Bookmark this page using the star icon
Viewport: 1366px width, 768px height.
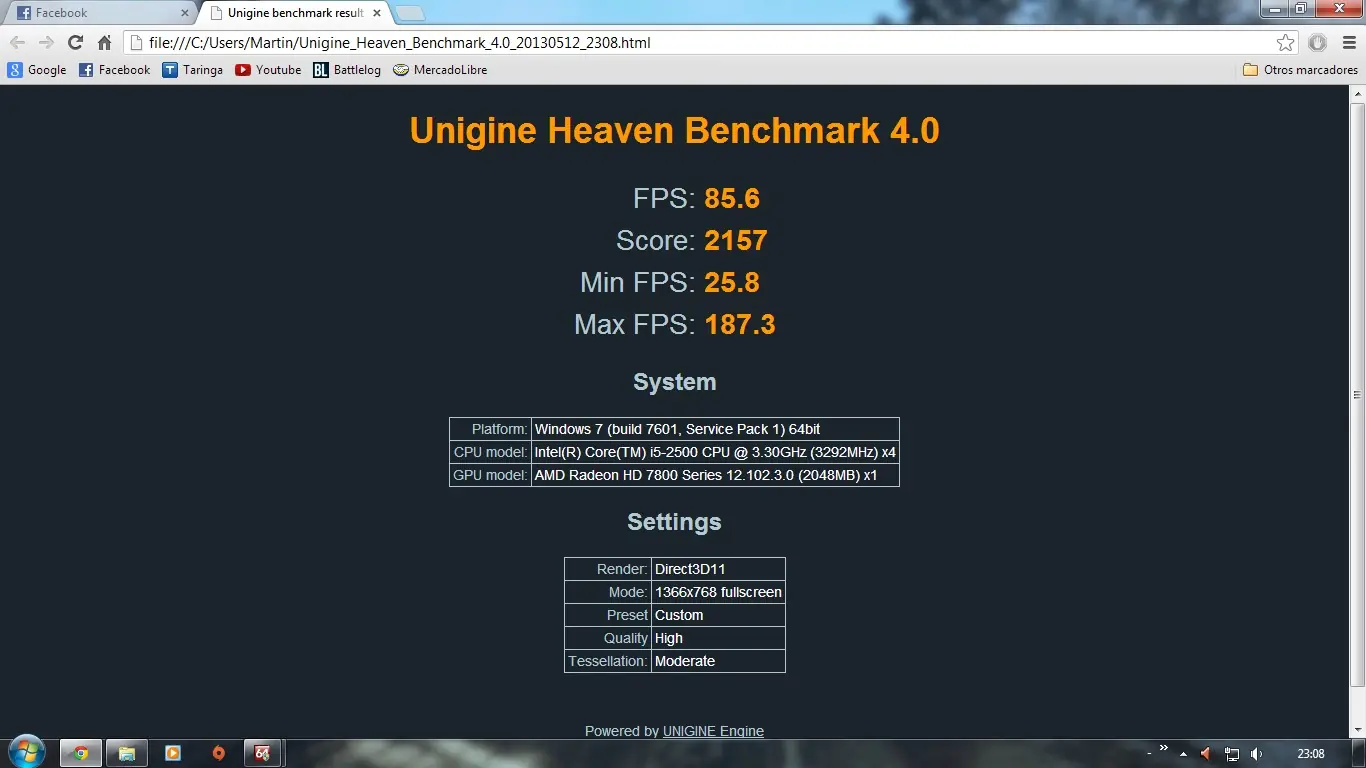[x=1287, y=43]
